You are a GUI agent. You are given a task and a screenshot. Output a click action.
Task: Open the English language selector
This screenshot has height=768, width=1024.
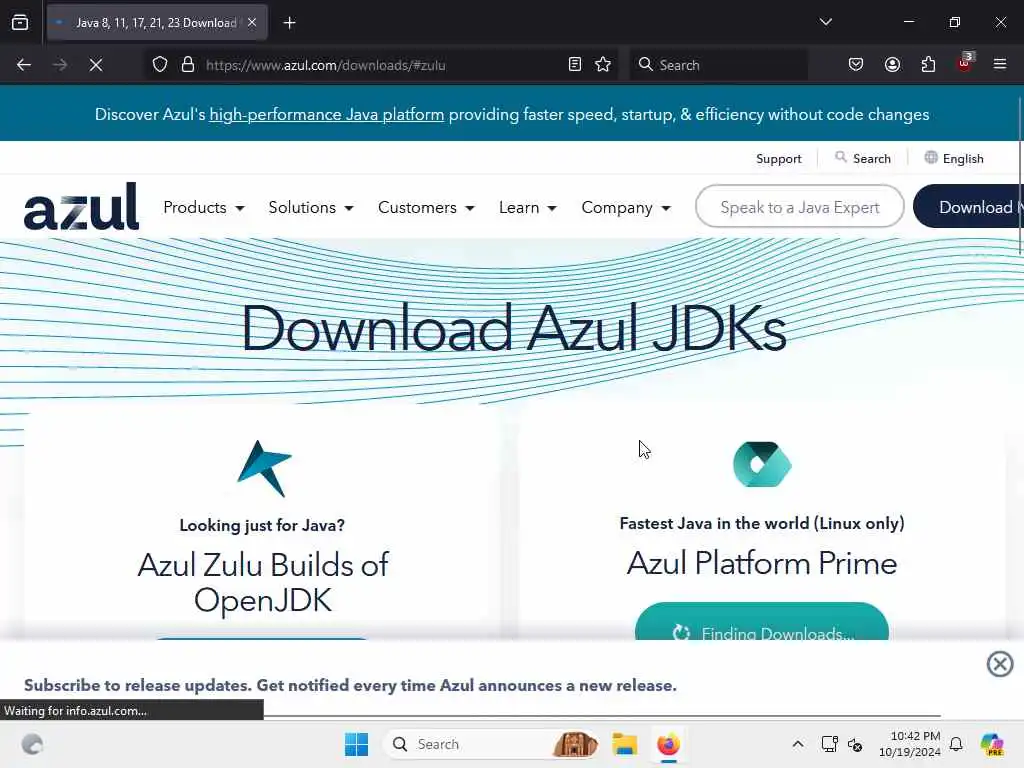click(x=954, y=159)
